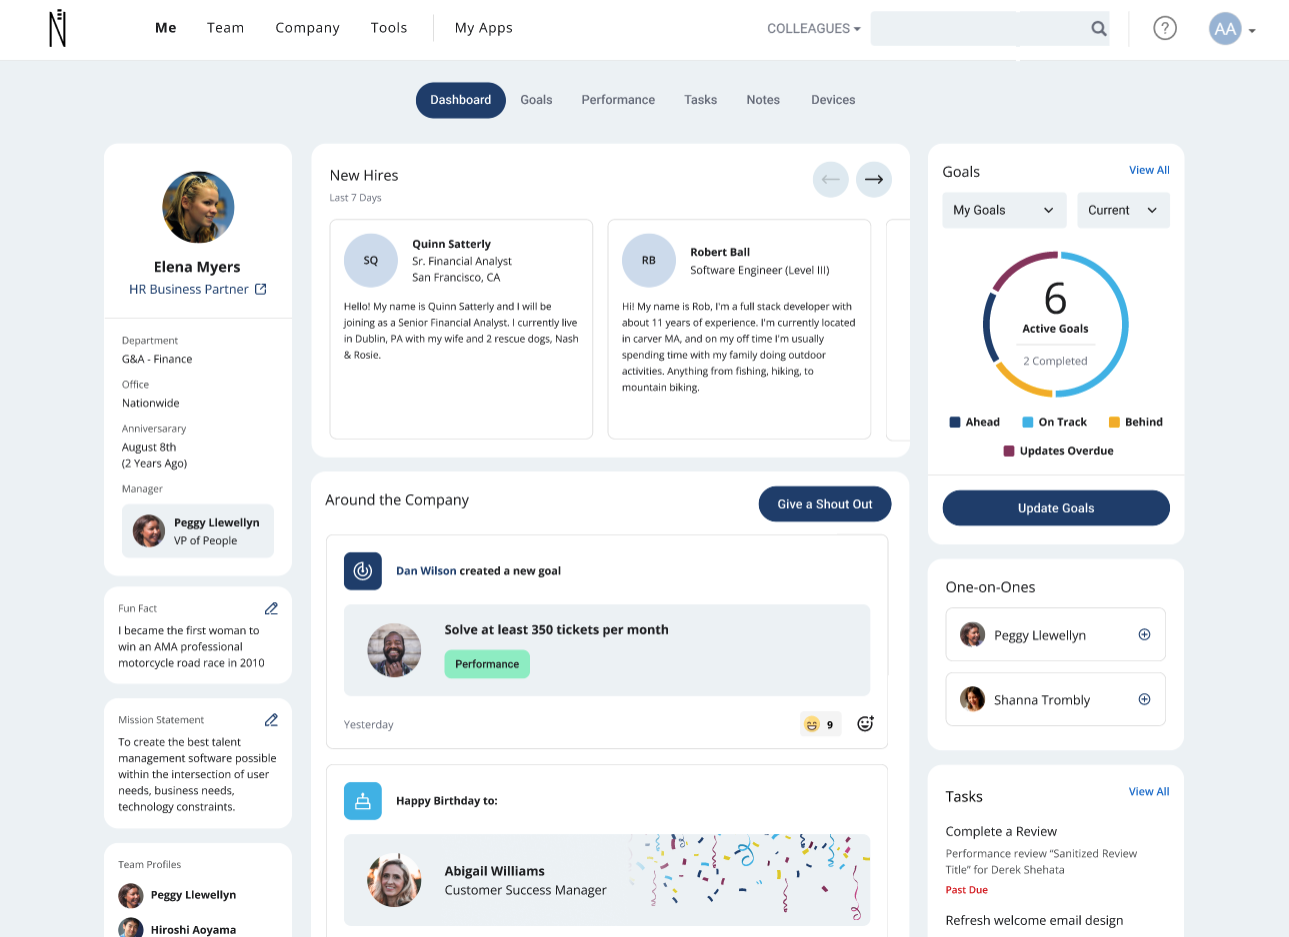
Task: Open Peggy Llewellyn in Team Profiles
Action: tap(178, 895)
